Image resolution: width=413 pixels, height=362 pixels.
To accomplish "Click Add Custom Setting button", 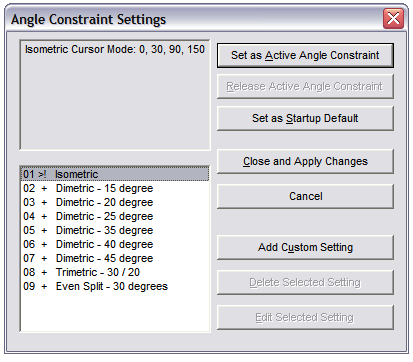I will tap(305, 248).
